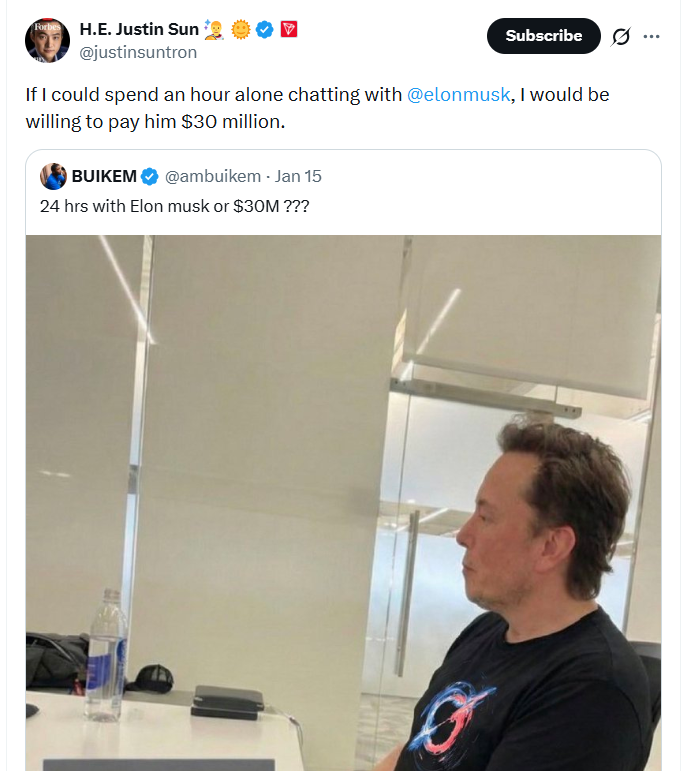699x771 pixels.
Task: Click the BUIKEM display name
Action: pos(104,177)
